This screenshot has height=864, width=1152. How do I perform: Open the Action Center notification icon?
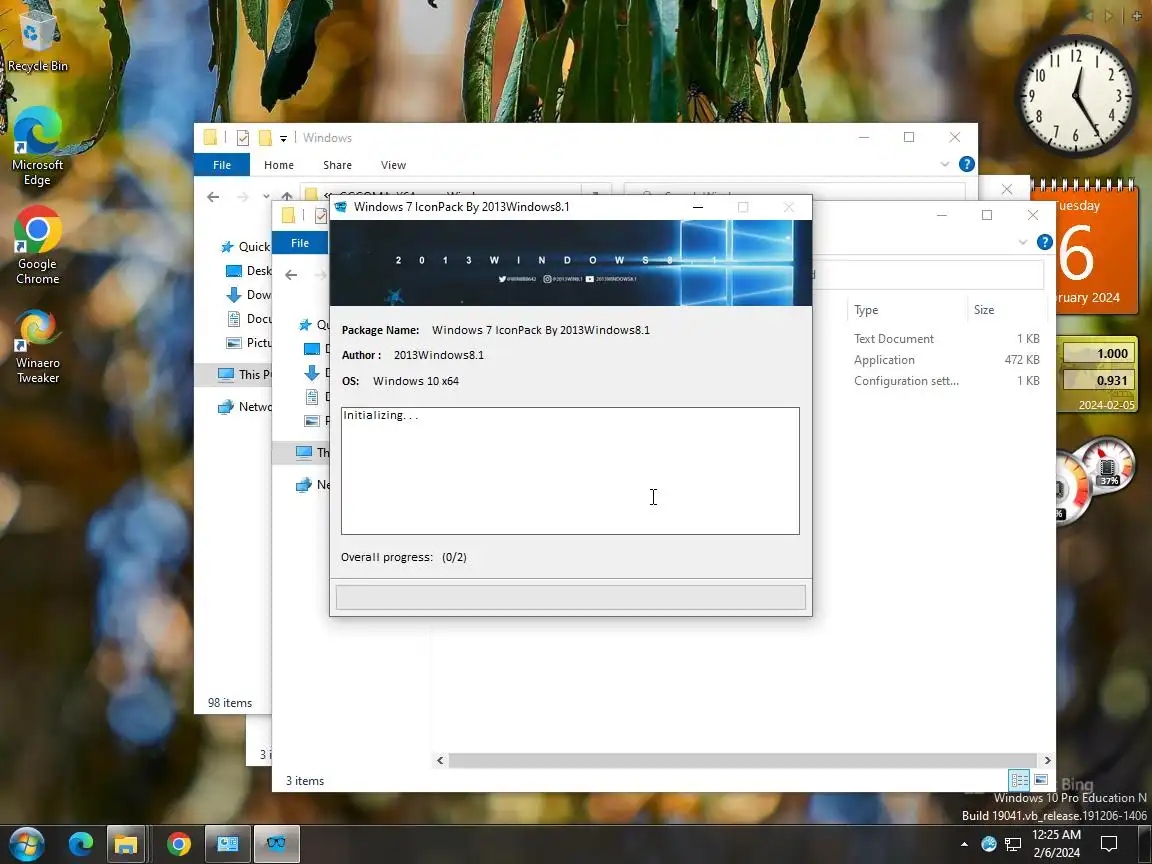(x=1109, y=844)
